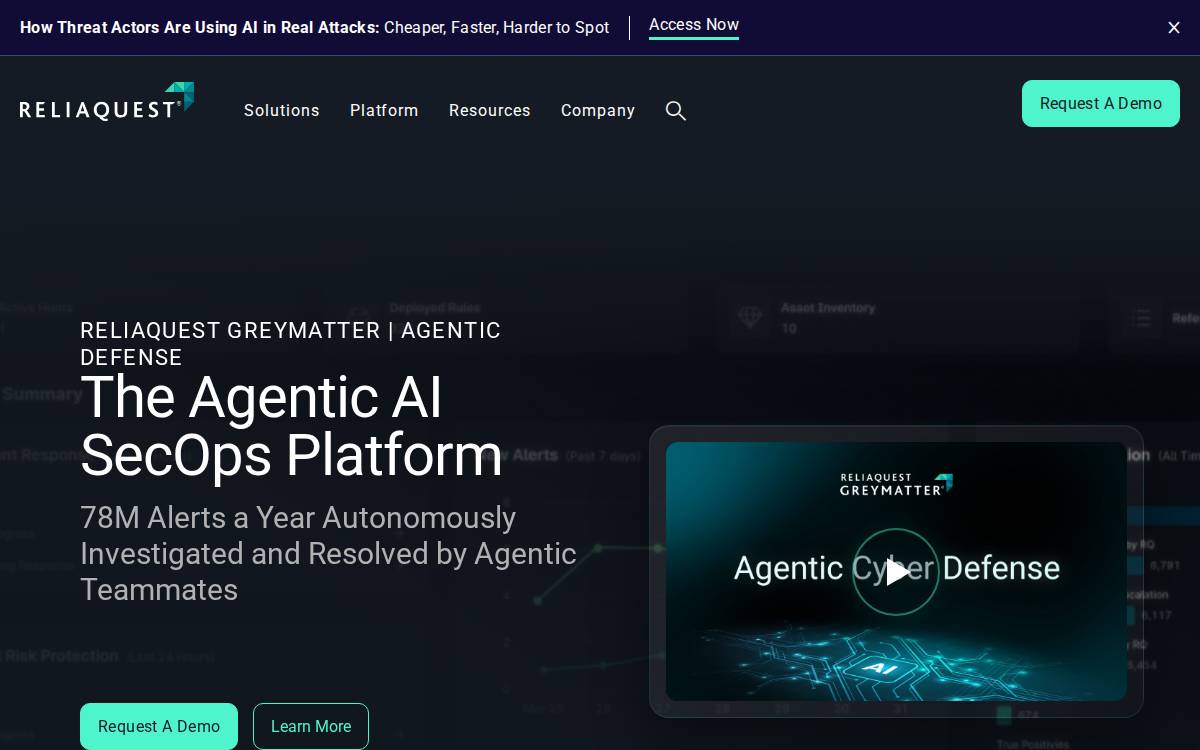
Task: Click the GreyMatter logo in video
Action: tap(896, 485)
